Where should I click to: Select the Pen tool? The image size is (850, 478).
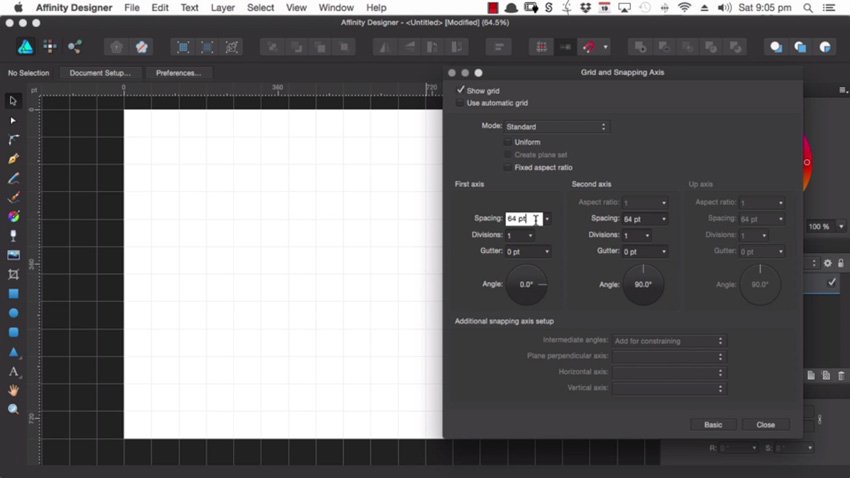[14, 159]
